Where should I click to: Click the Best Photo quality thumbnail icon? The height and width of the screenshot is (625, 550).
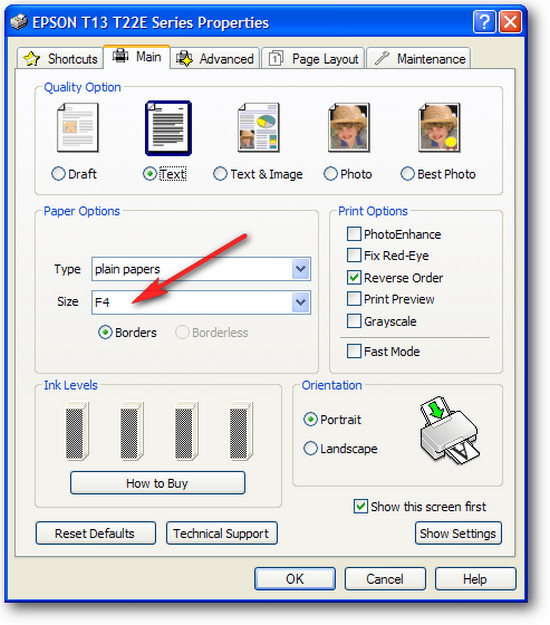coord(439,128)
